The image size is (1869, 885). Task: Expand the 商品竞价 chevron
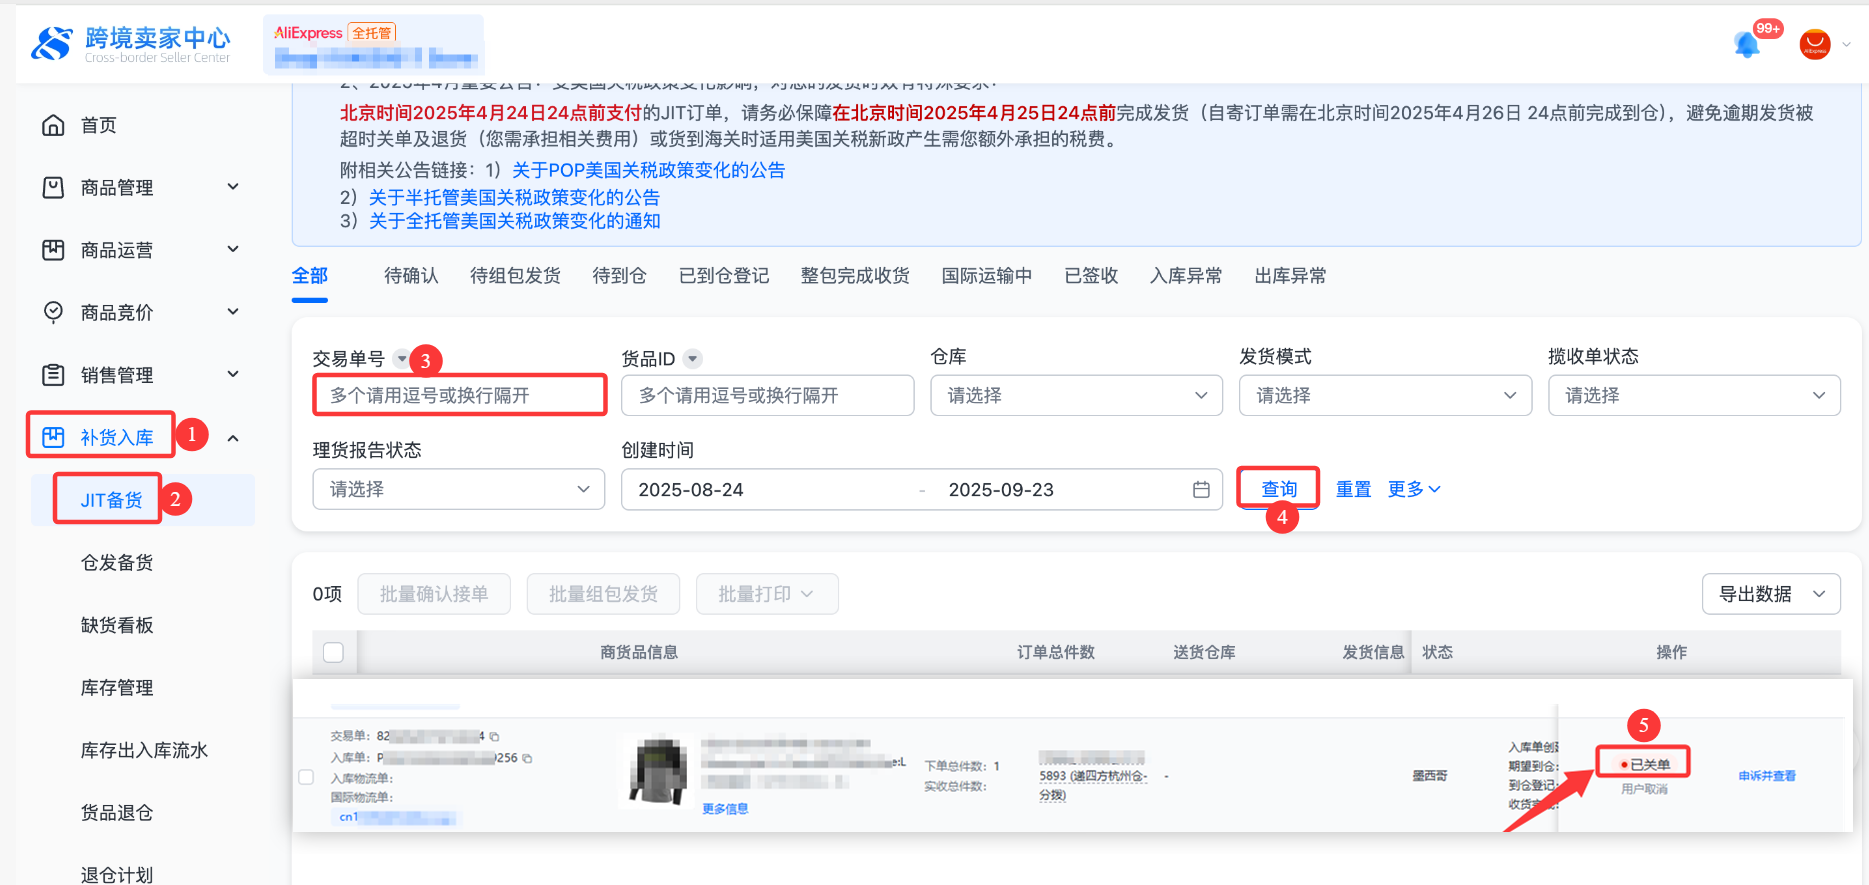coord(233,312)
